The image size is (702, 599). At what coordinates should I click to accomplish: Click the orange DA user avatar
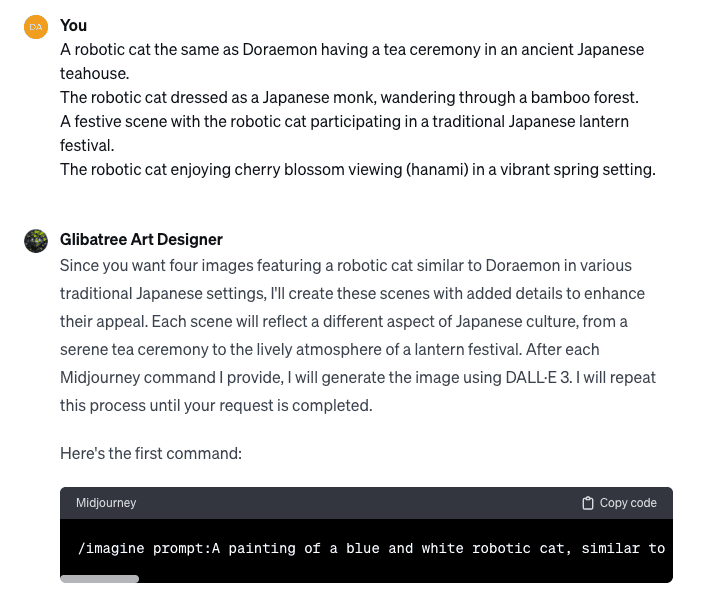pos(36,27)
